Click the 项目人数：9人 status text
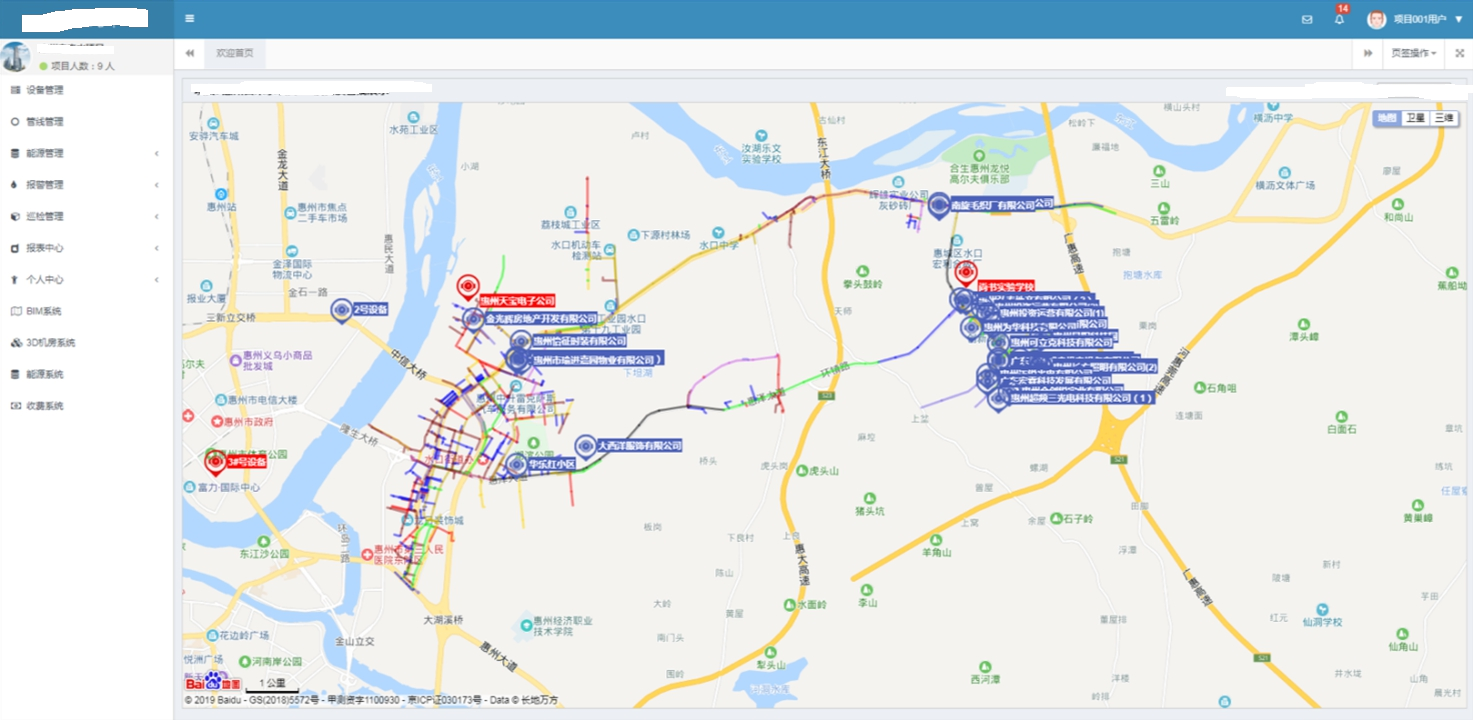 click(82, 66)
